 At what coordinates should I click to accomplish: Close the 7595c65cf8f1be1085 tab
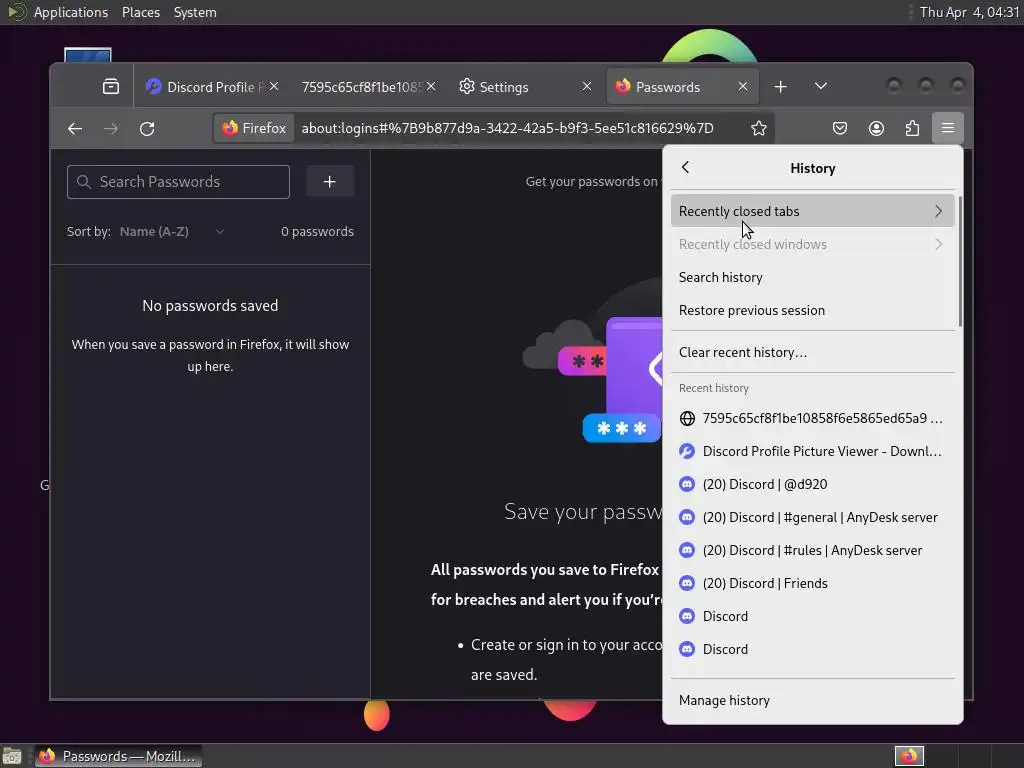[x=431, y=86]
